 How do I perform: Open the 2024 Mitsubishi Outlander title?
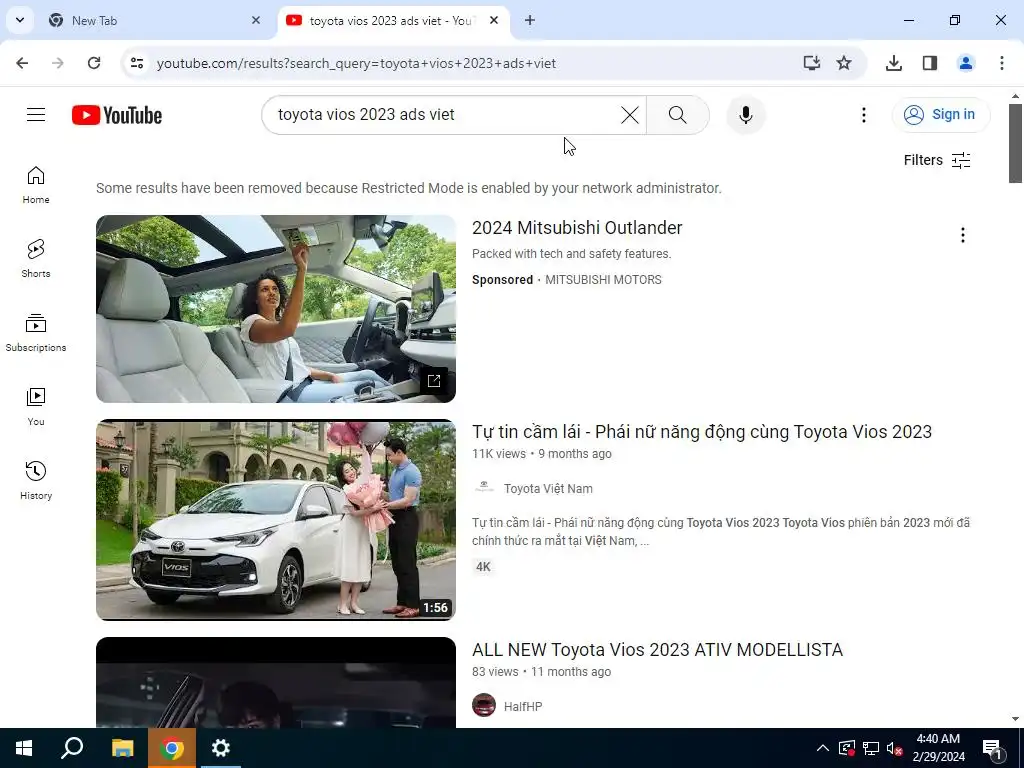577,228
